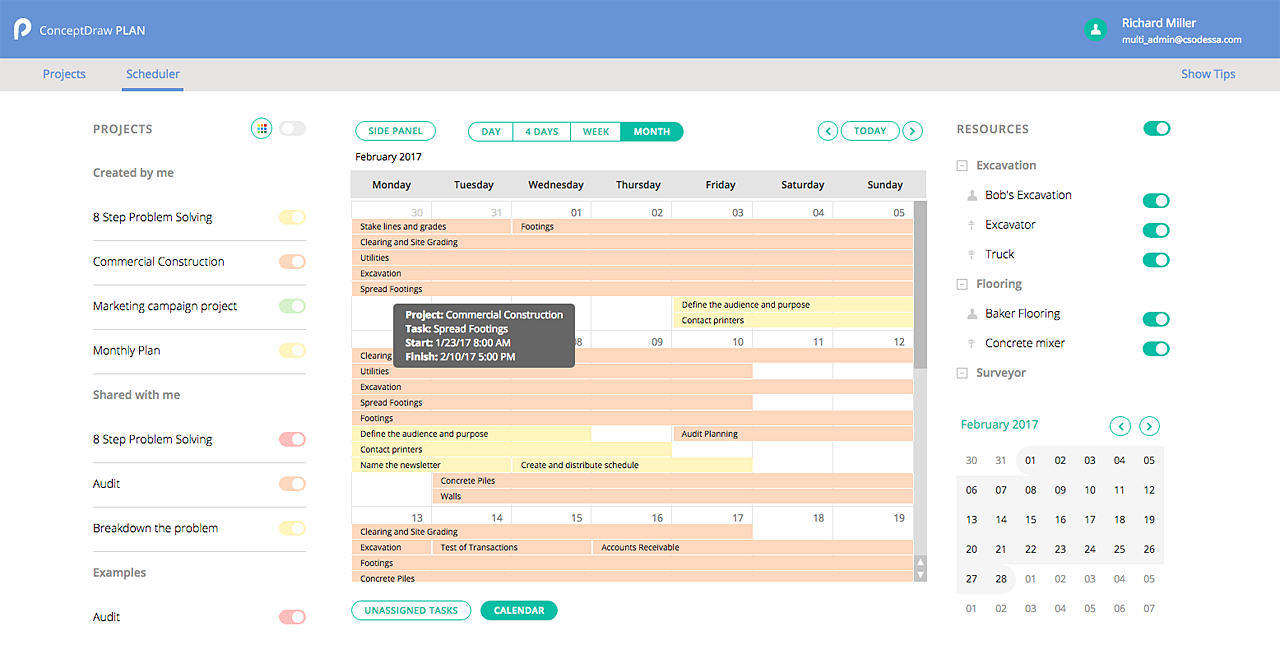Select Marketing campaign project name
Screen dimensions: 1280x645
pyautogui.click(x=165, y=306)
